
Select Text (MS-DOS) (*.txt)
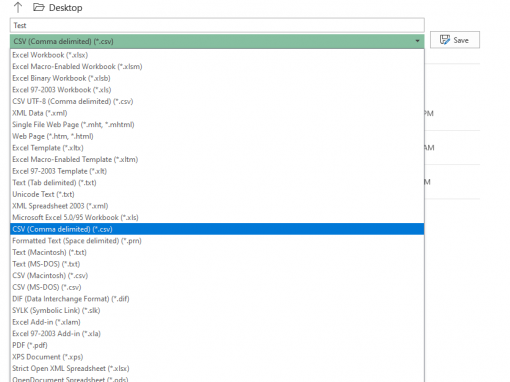(x=217, y=264)
